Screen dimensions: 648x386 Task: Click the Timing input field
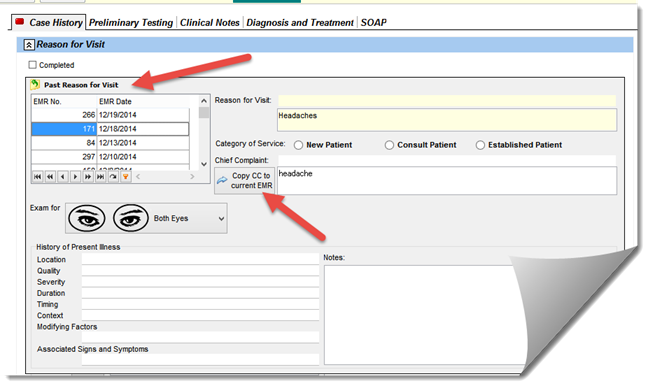coord(200,304)
